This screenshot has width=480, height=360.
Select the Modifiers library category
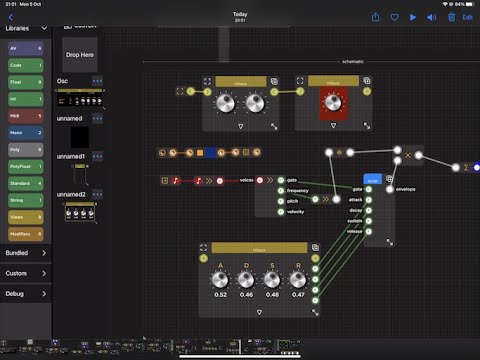coord(26,234)
